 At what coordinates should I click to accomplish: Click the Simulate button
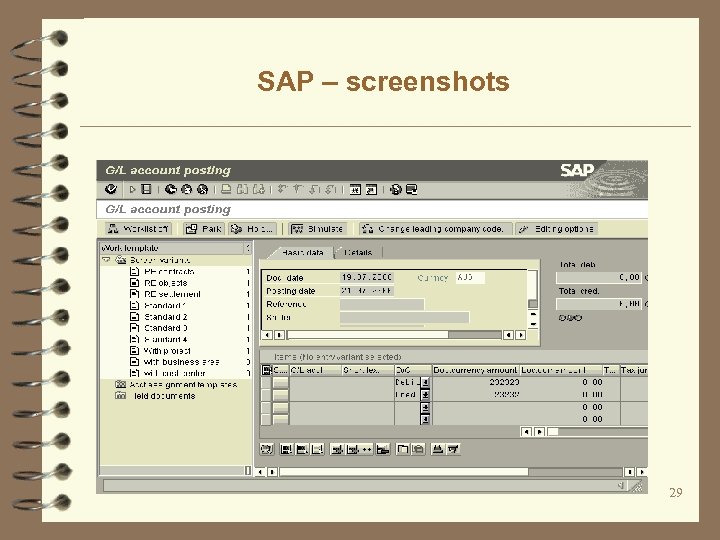317,229
